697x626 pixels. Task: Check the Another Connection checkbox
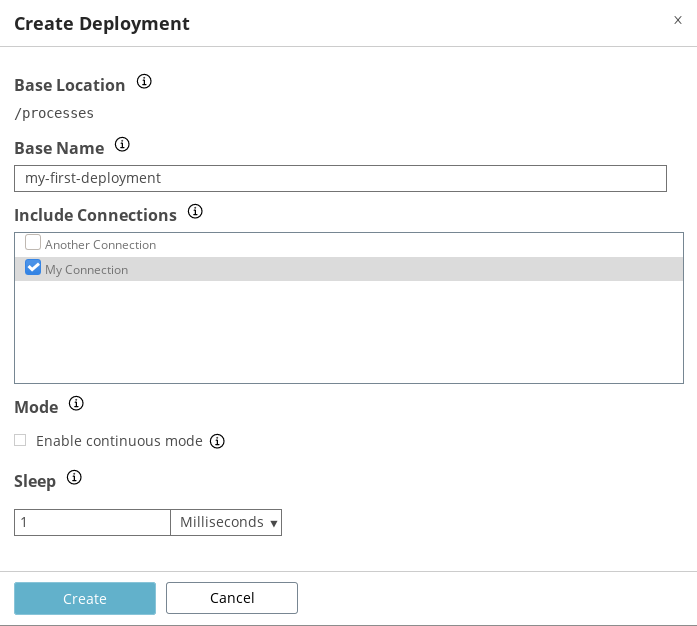pos(33,243)
